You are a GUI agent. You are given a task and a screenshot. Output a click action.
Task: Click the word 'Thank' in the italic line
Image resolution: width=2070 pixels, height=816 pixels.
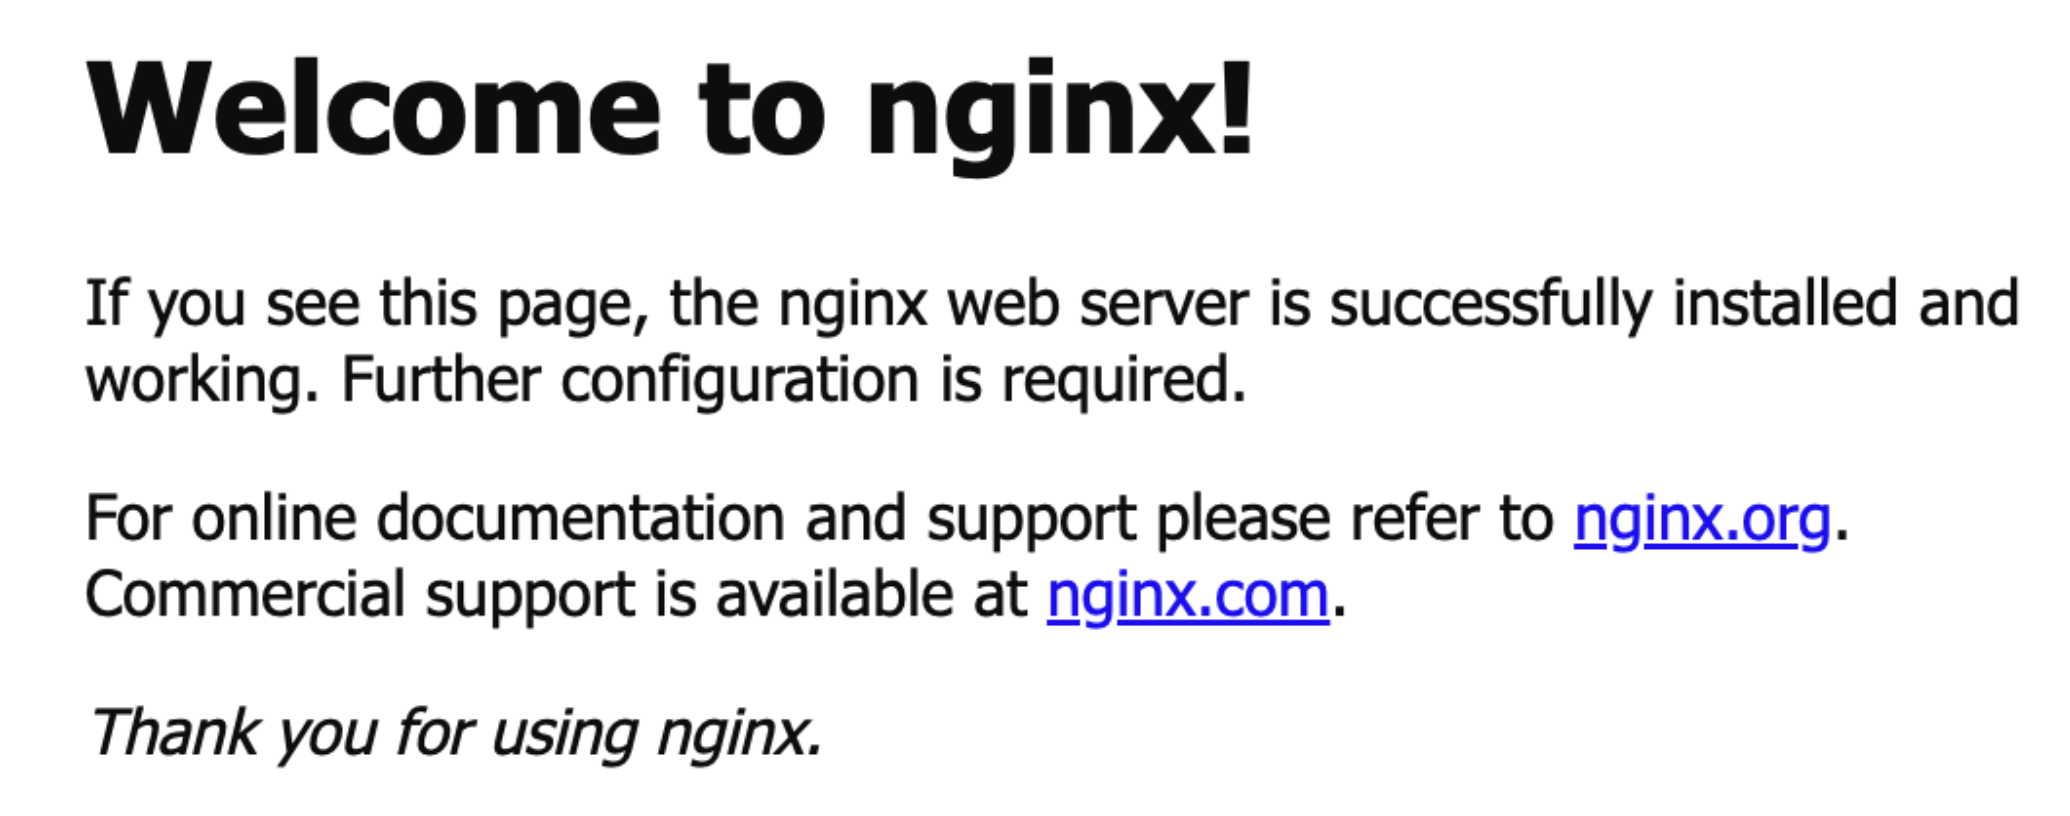coord(175,732)
